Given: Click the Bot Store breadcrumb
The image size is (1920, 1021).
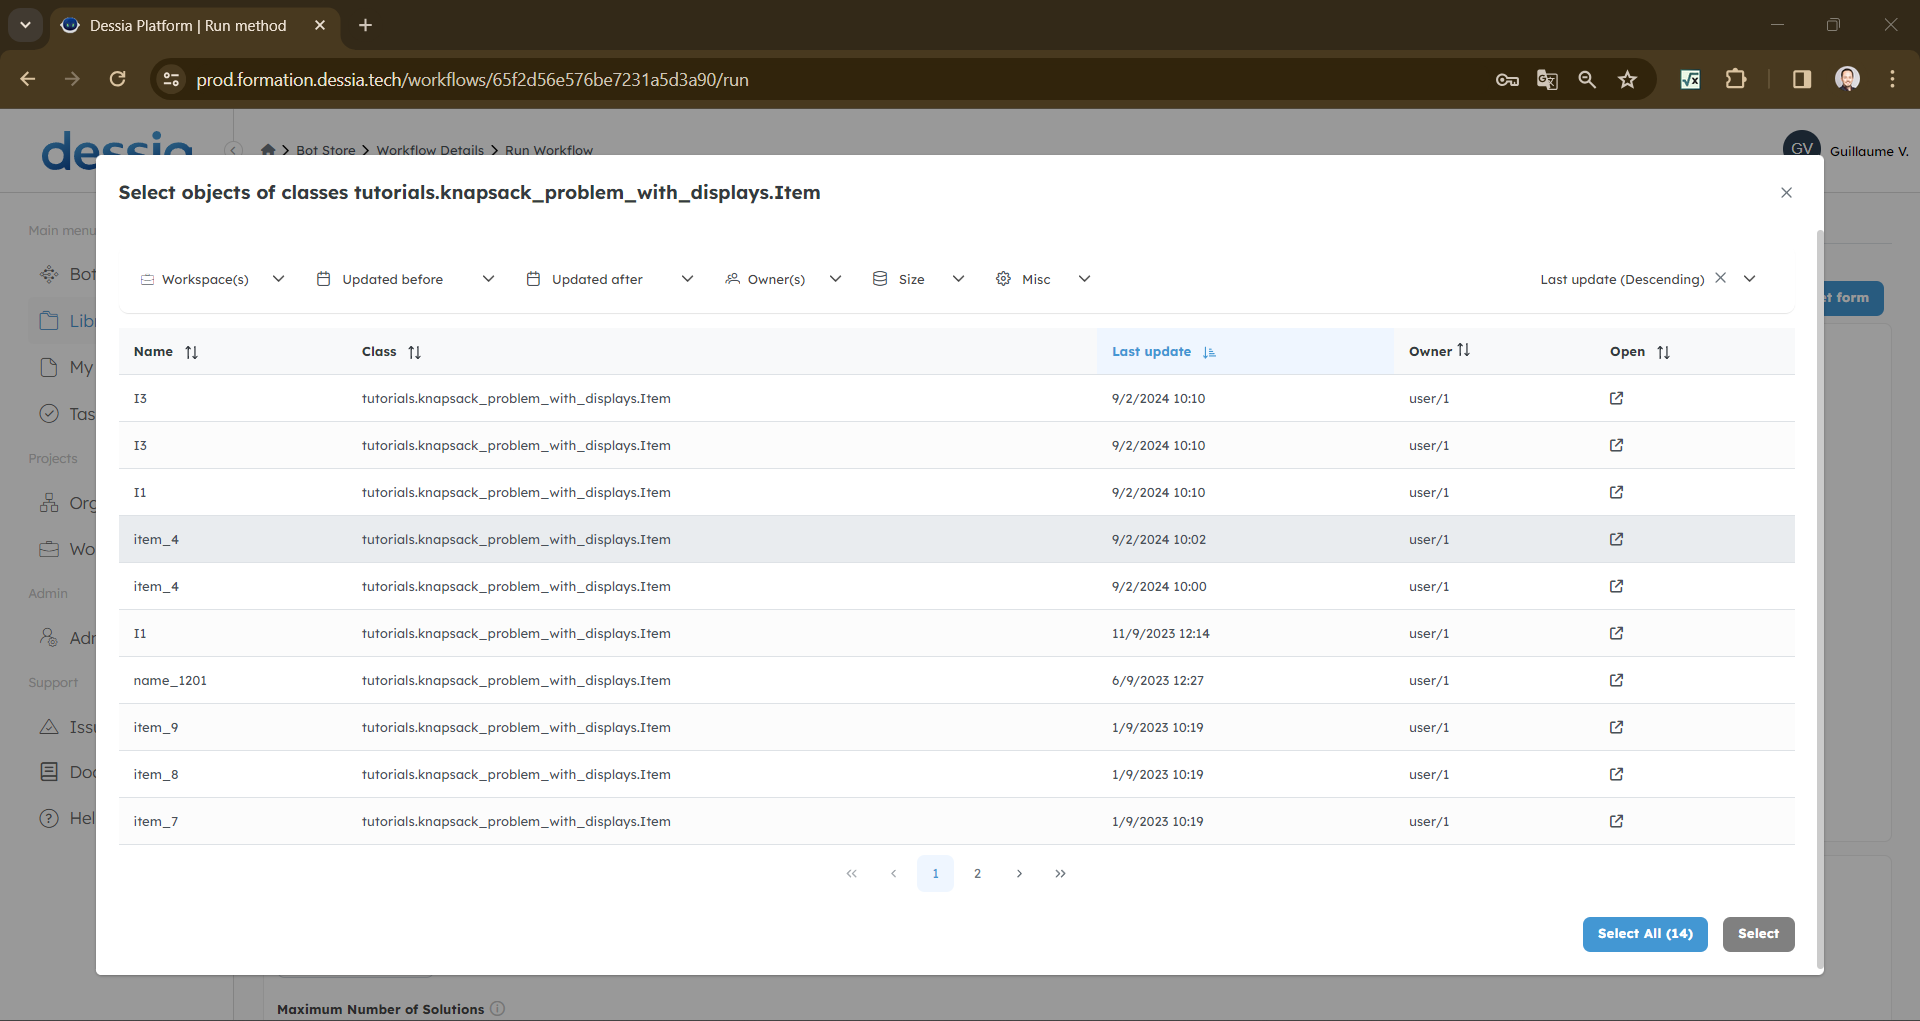Looking at the screenshot, I should (x=326, y=150).
